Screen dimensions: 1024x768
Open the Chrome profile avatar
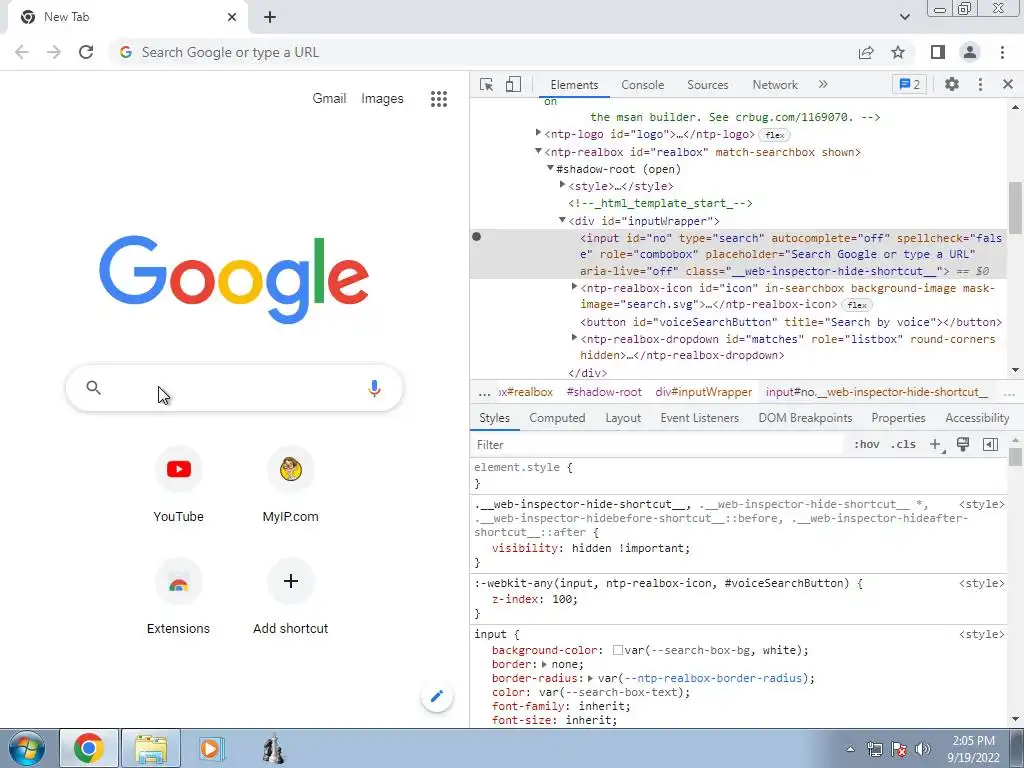tap(970, 52)
